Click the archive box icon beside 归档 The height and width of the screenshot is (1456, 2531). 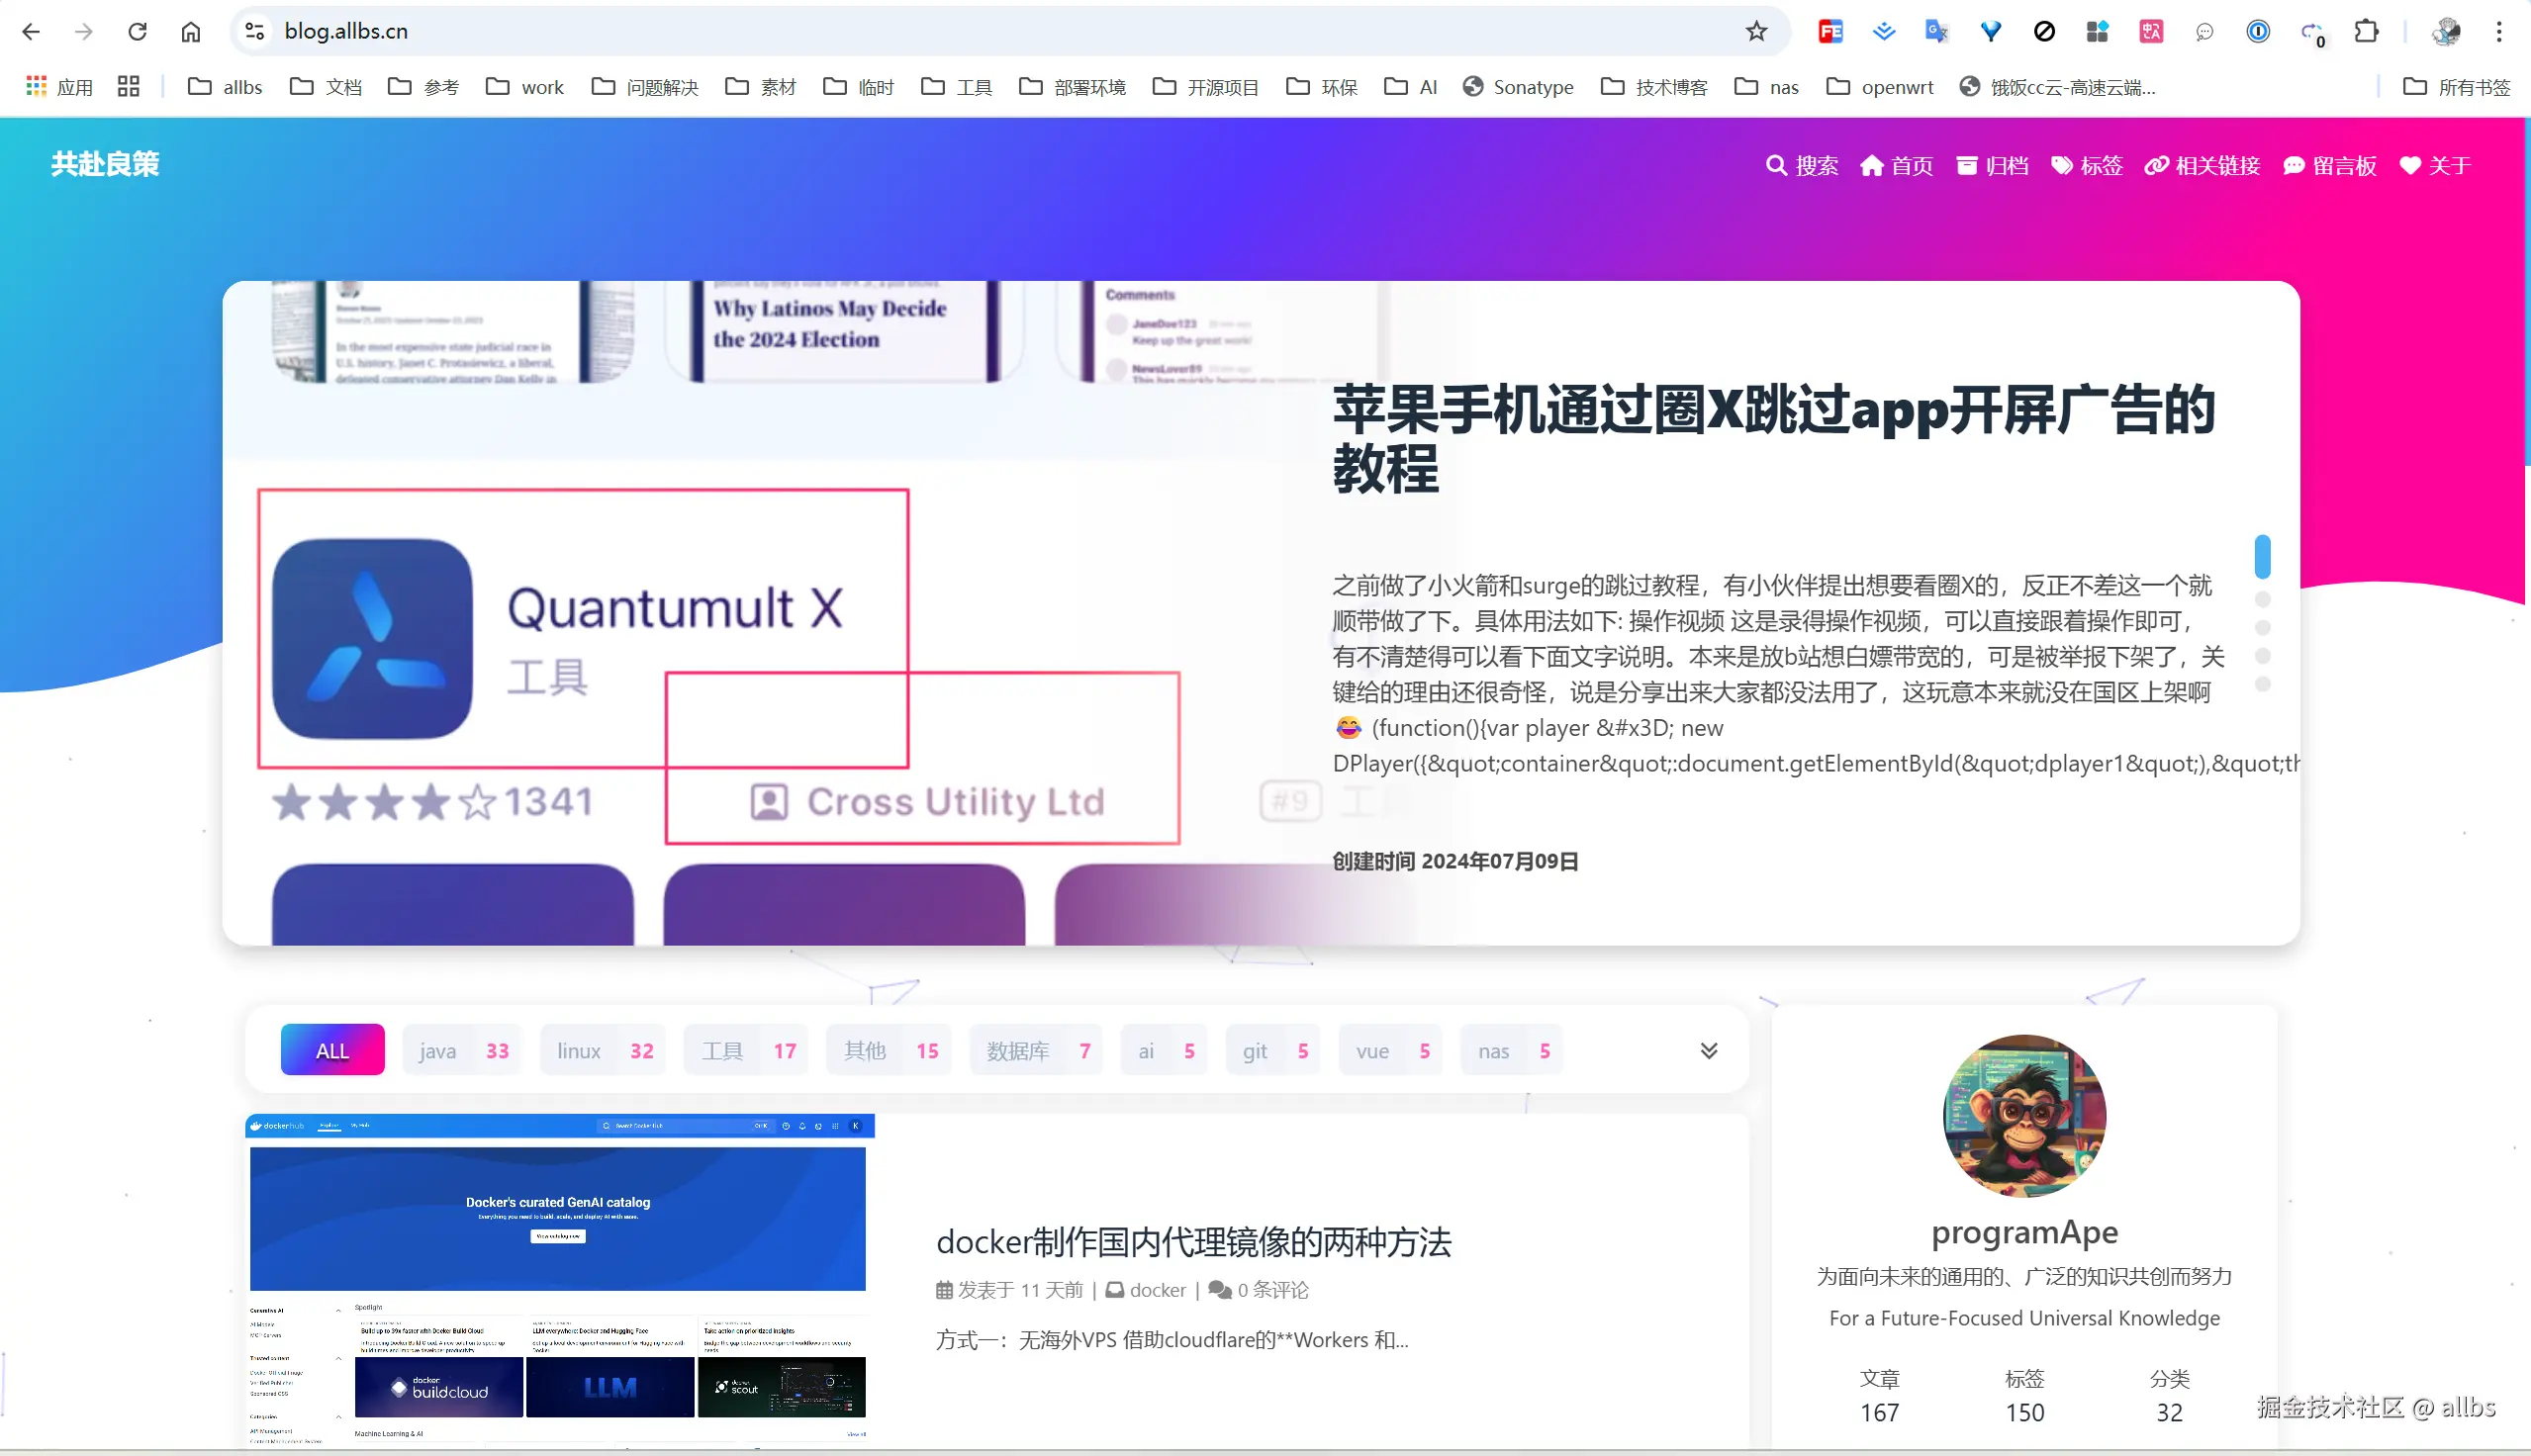click(x=1966, y=165)
